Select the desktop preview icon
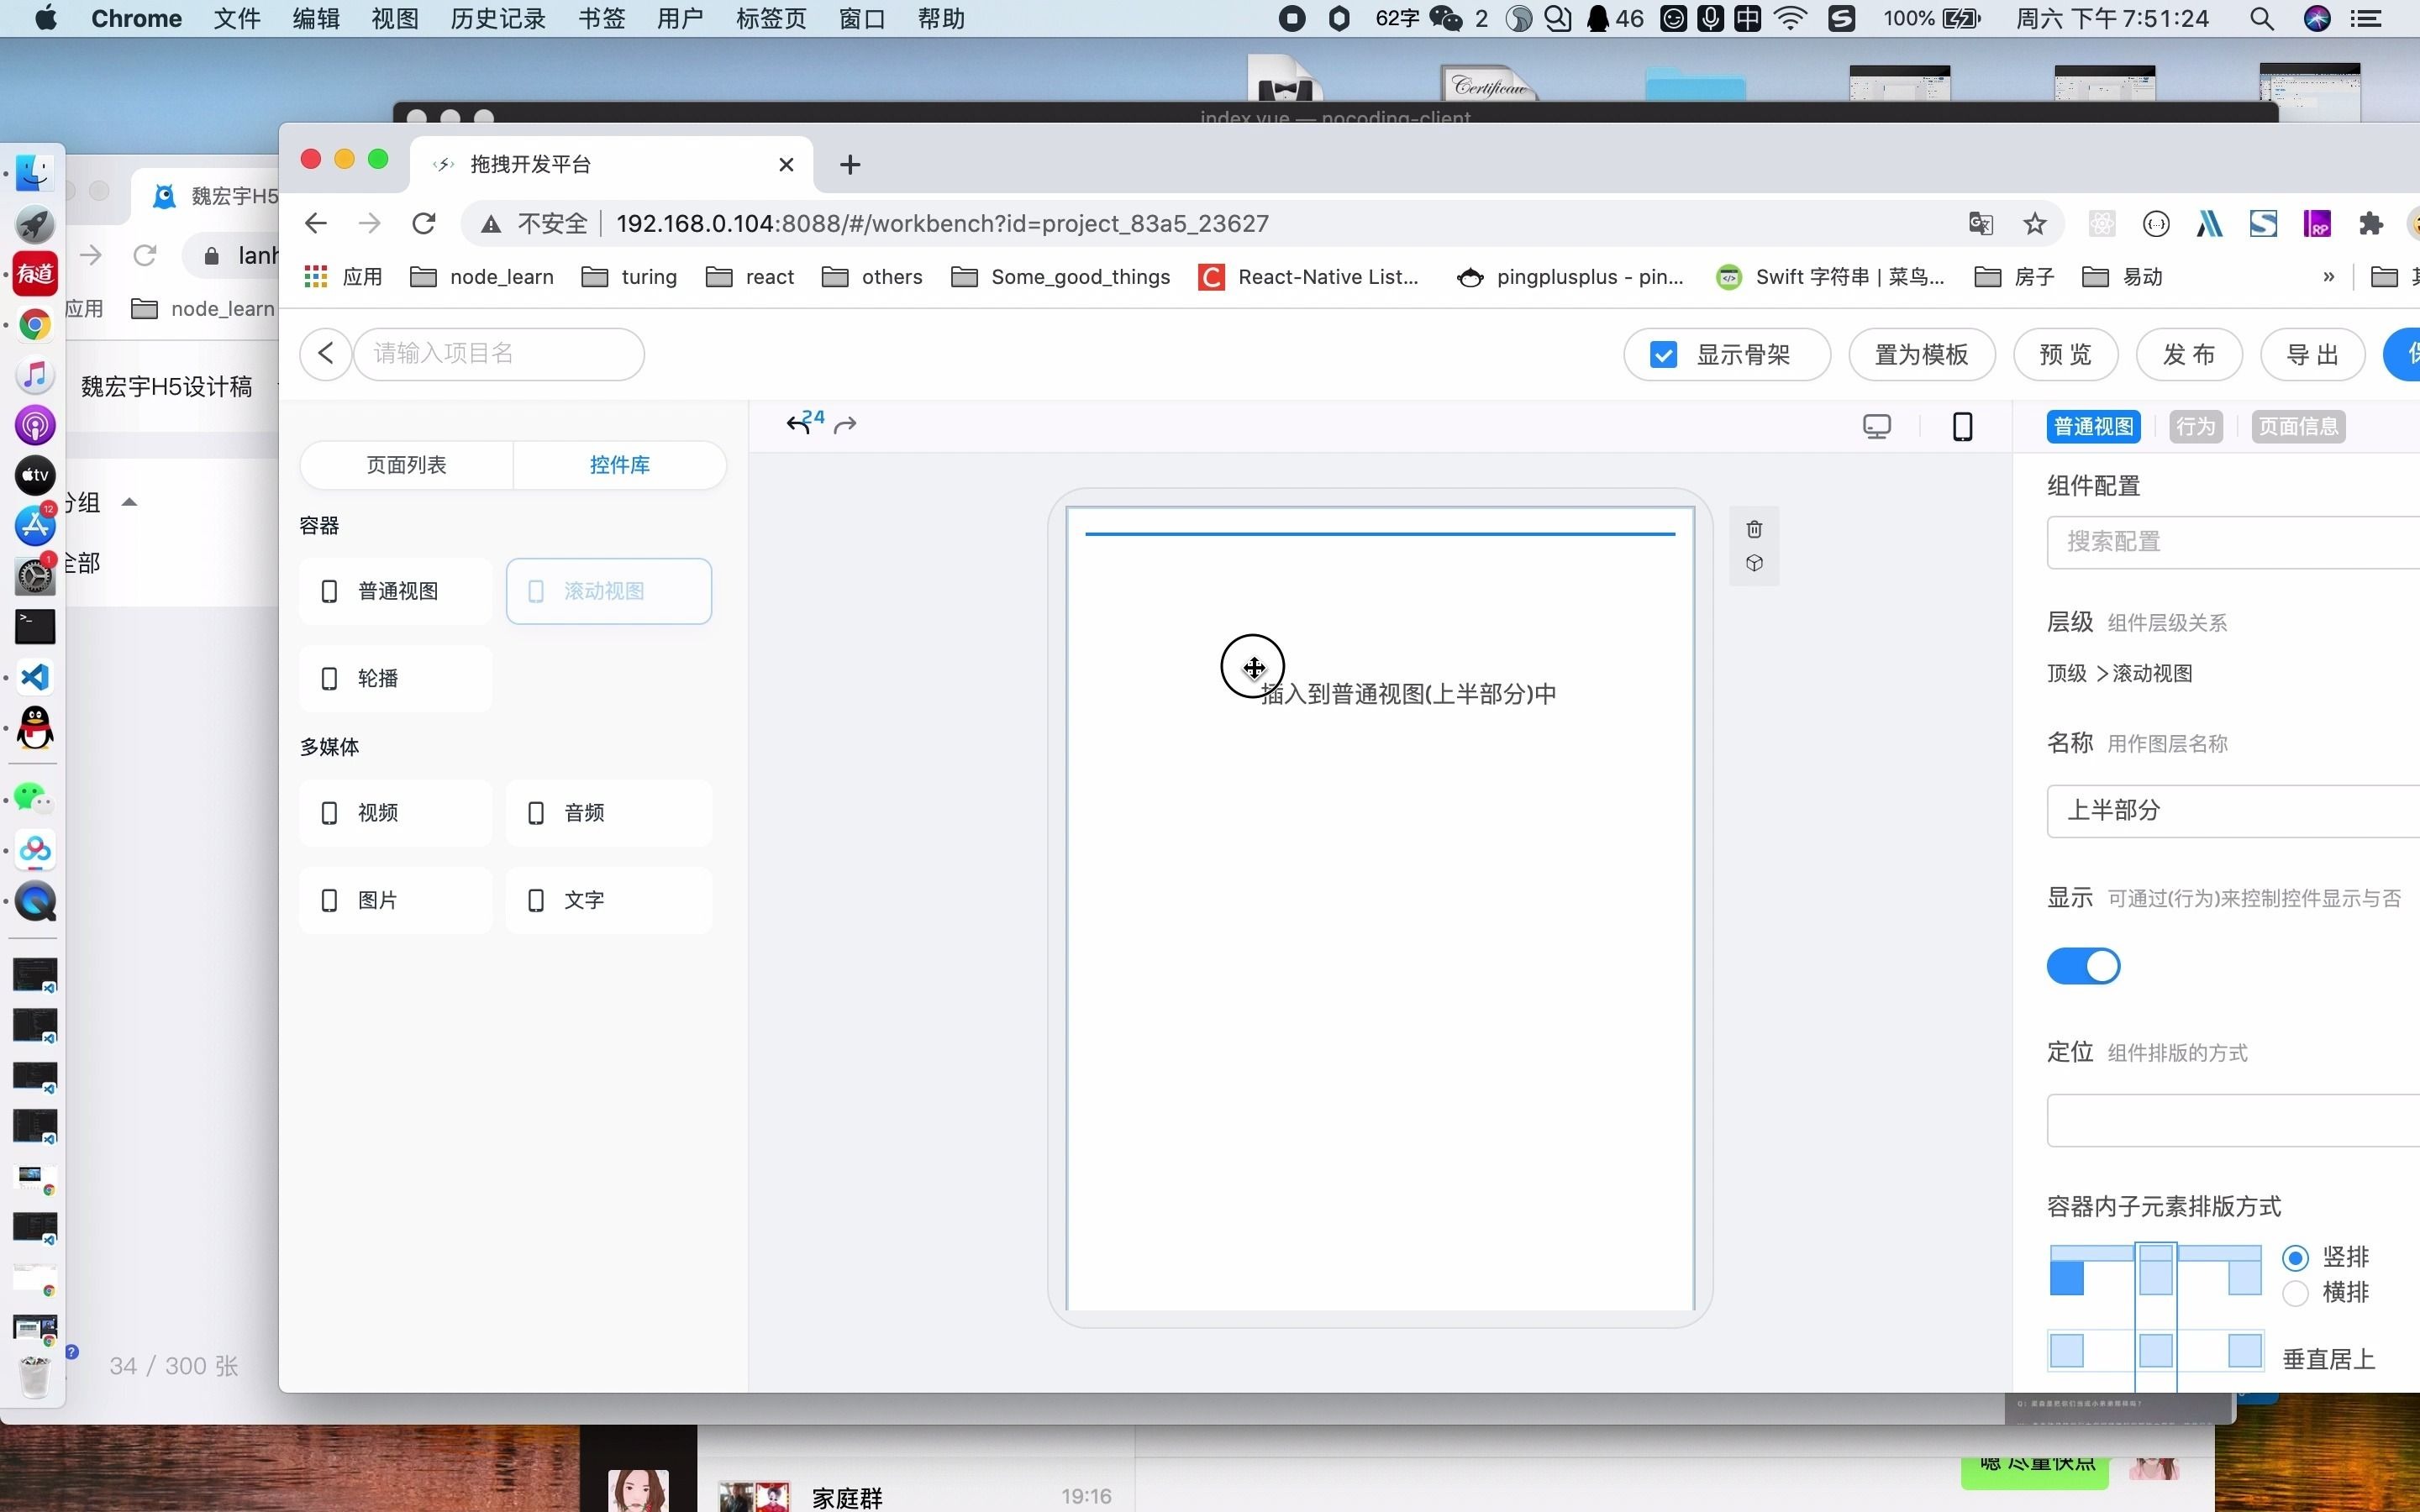The image size is (2420, 1512). point(1876,425)
